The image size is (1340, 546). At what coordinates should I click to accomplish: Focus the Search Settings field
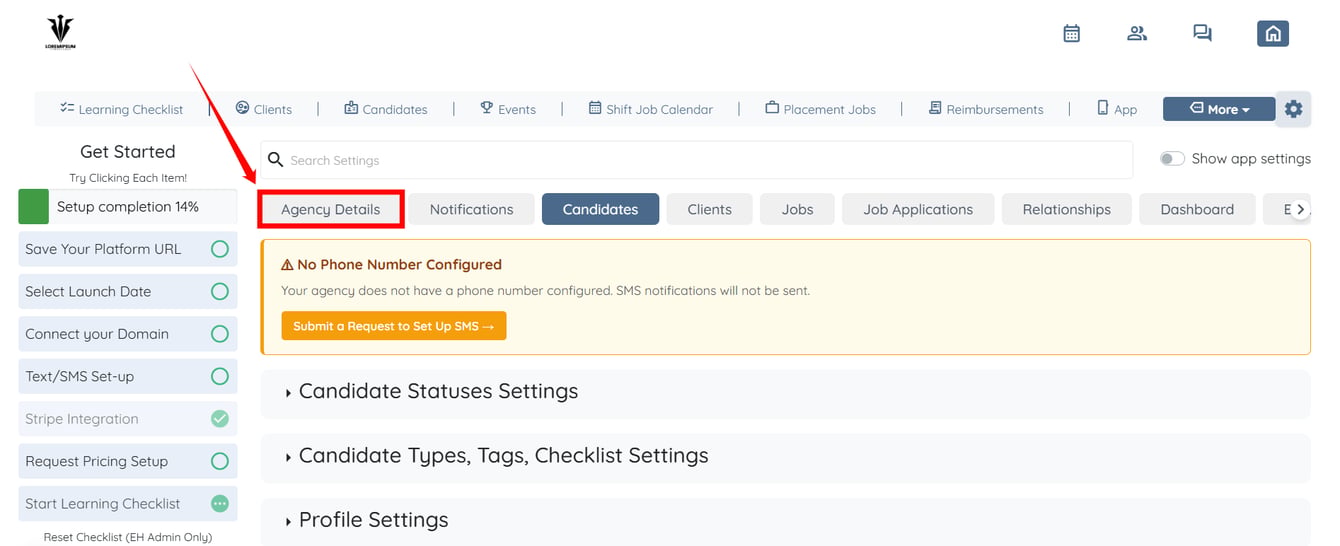point(697,160)
